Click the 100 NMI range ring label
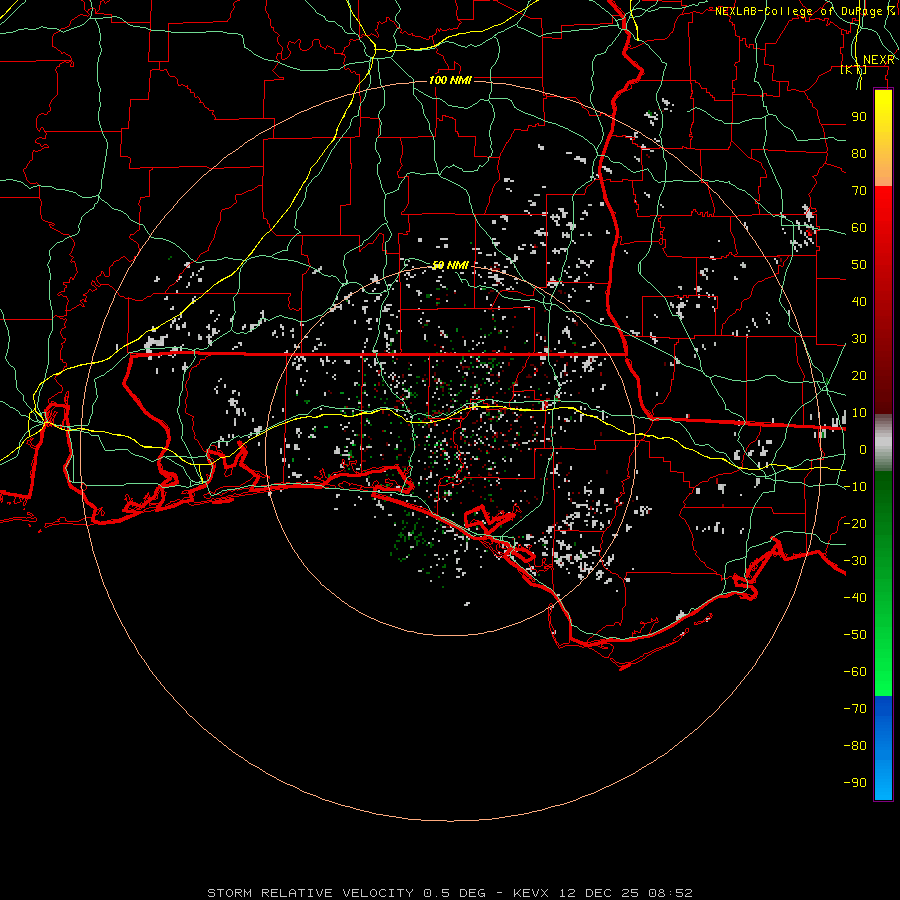900x900 pixels. tap(450, 80)
